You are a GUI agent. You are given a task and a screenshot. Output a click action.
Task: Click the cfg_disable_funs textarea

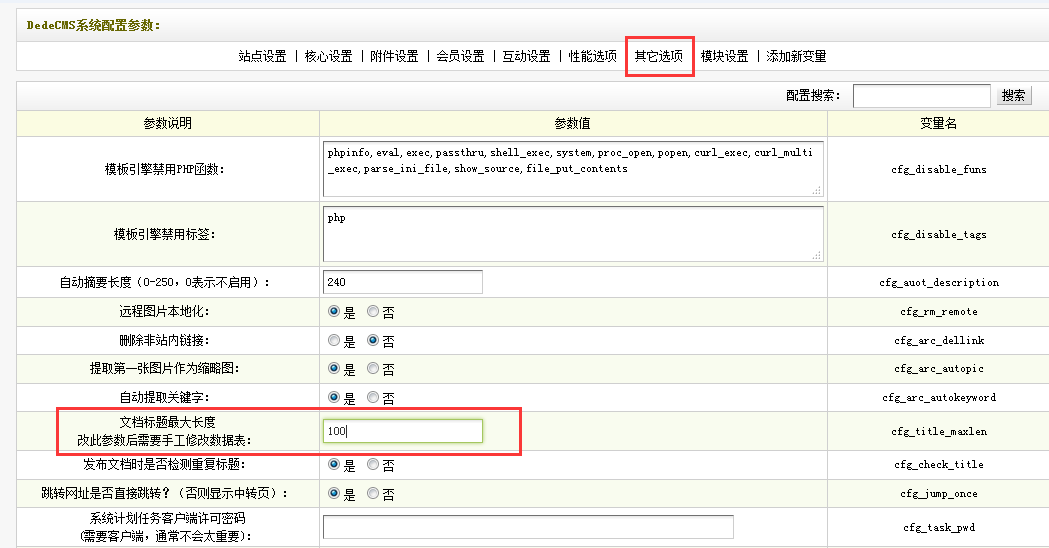[x=572, y=168]
